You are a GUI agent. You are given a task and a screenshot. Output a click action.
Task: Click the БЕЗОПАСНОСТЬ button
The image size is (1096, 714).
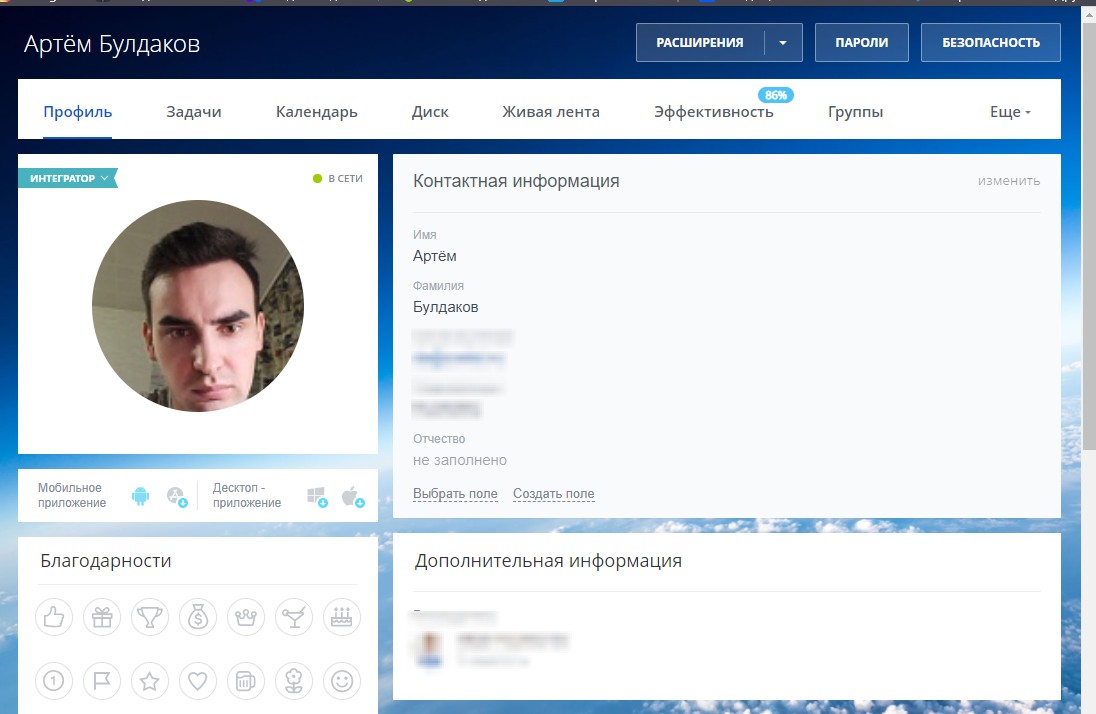[x=990, y=43]
